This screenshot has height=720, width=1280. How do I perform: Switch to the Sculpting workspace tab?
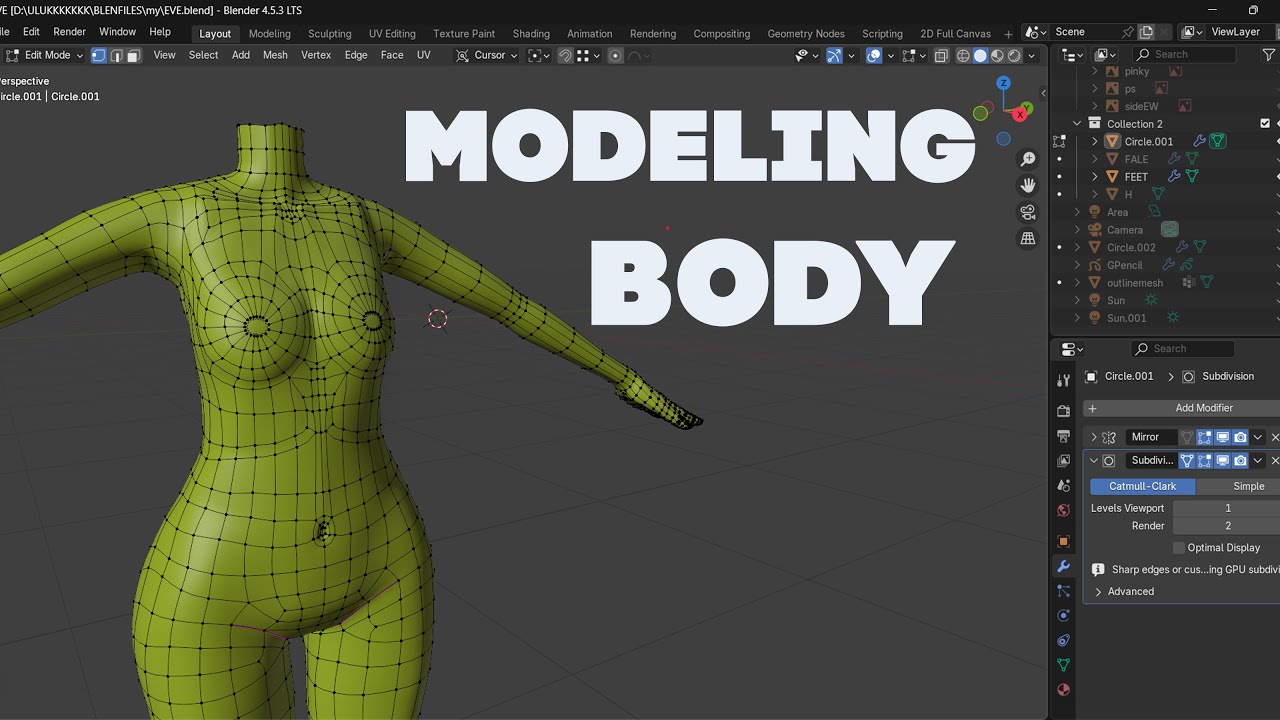[329, 33]
